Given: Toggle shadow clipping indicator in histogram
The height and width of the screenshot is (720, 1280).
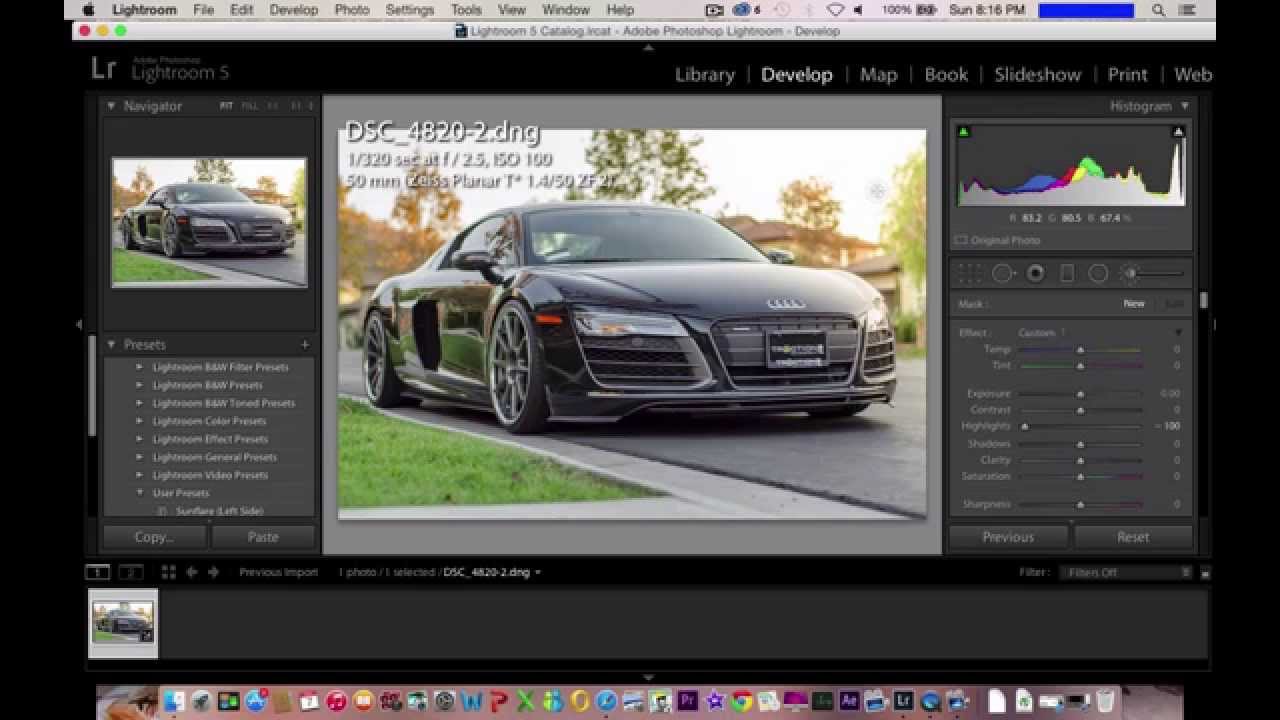Looking at the screenshot, I should point(964,131).
